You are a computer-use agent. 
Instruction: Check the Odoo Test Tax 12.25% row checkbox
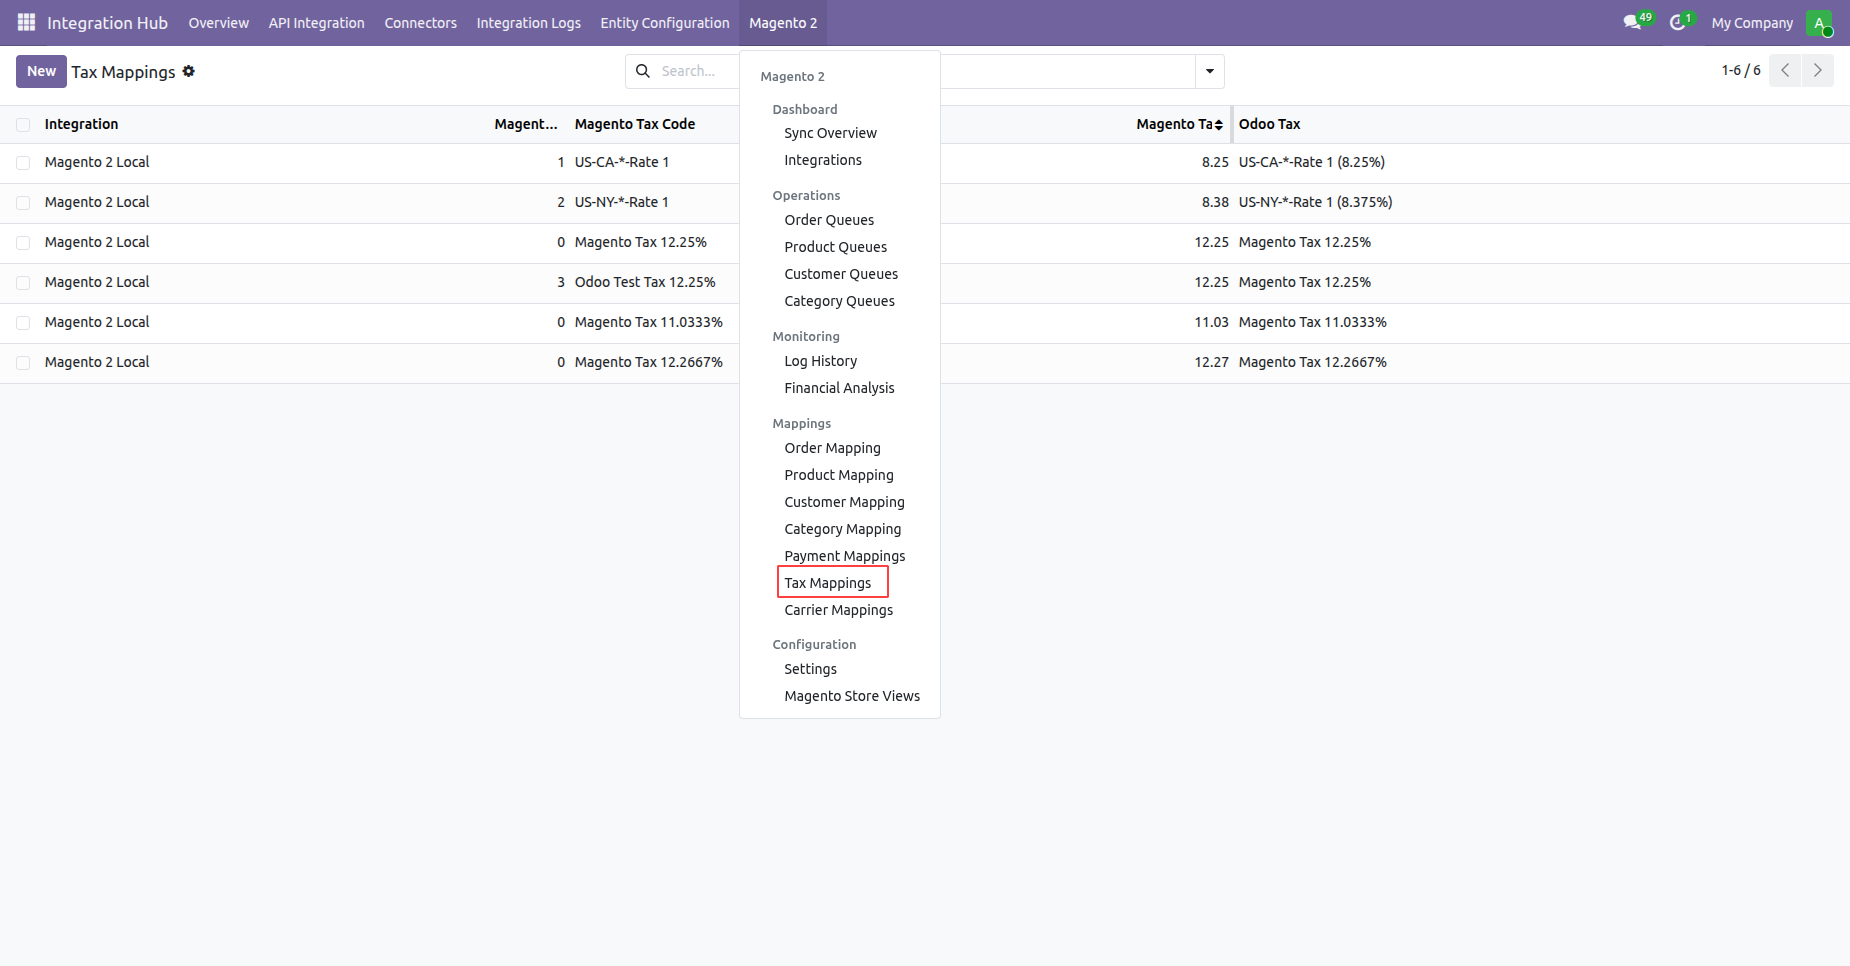click(x=23, y=283)
